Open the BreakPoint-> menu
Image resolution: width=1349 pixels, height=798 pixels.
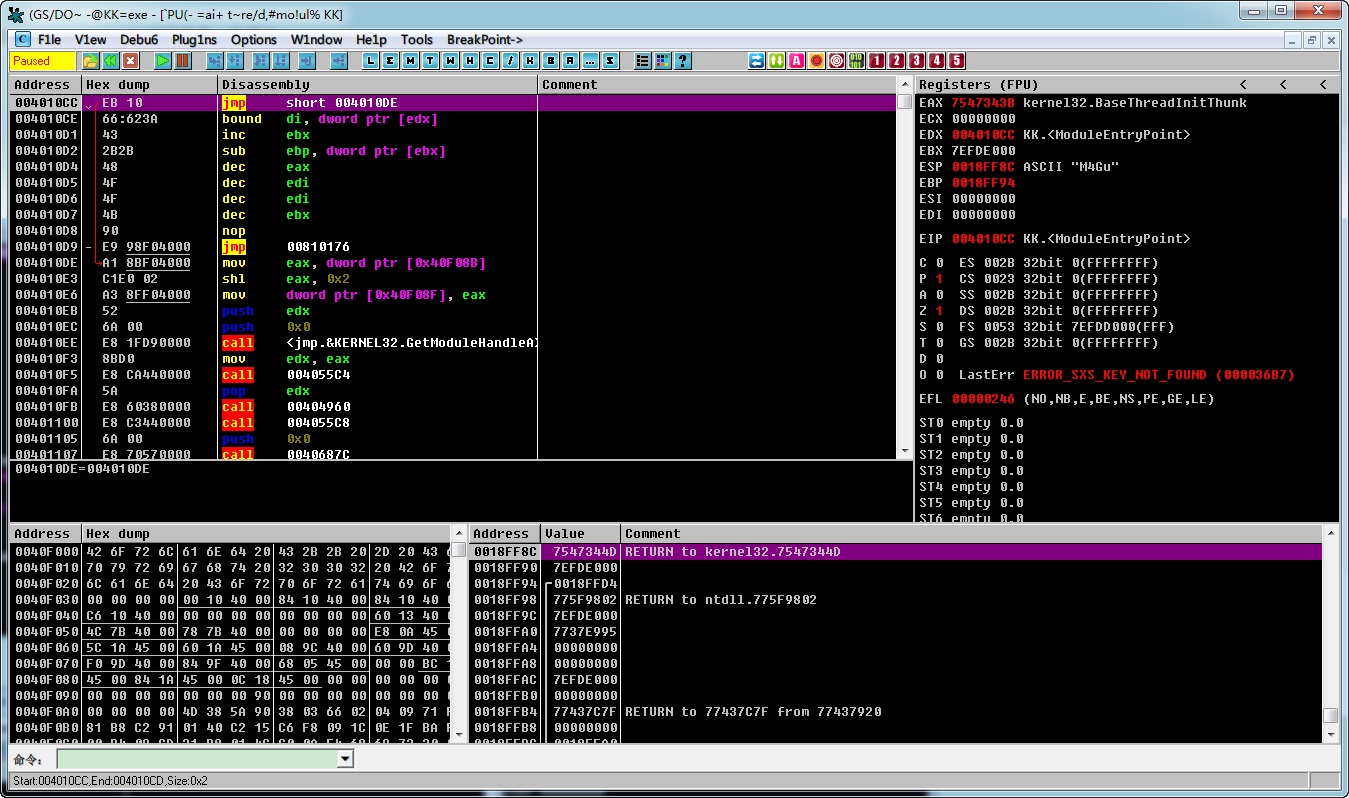(x=485, y=40)
